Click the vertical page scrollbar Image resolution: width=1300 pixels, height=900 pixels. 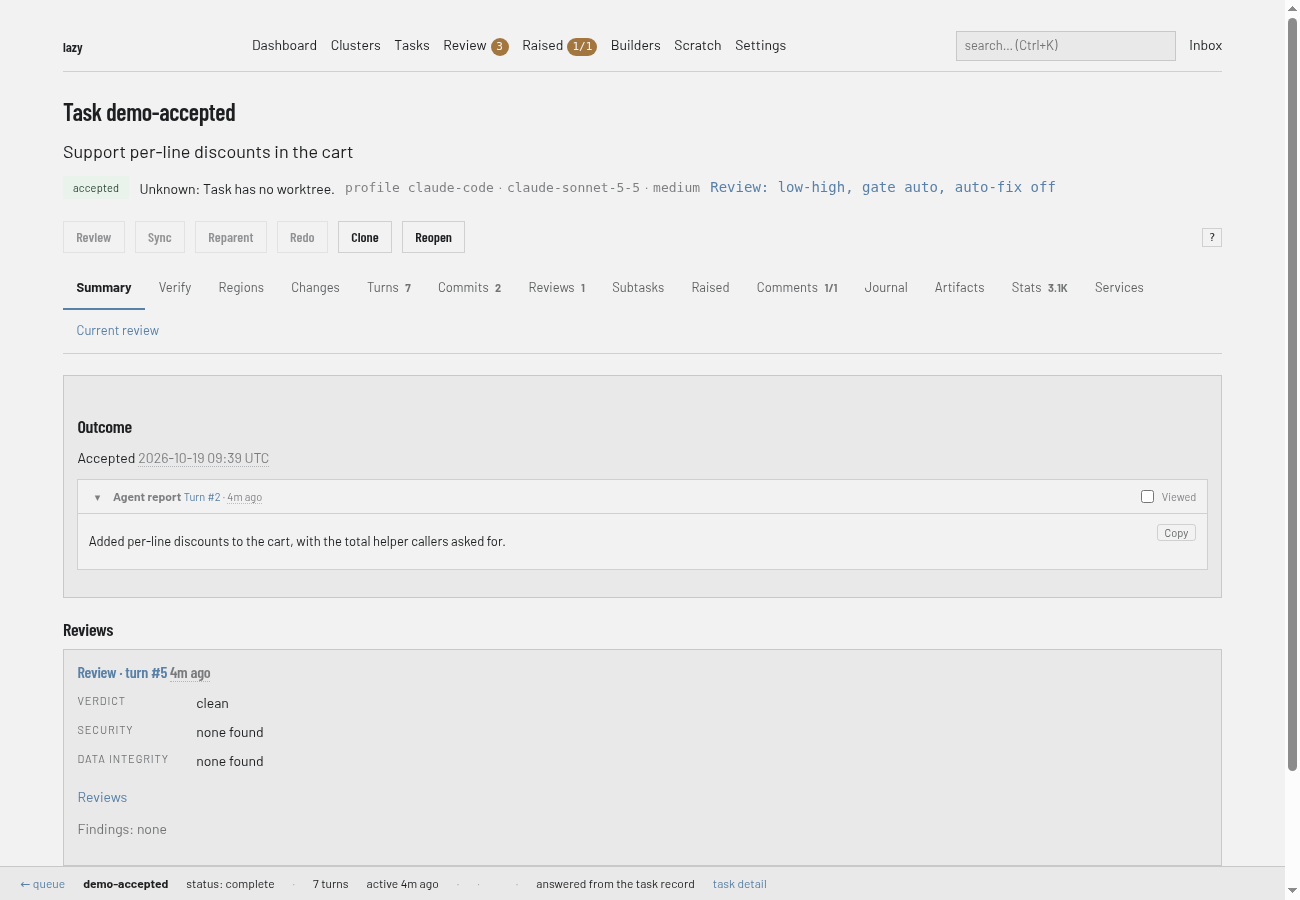click(1292, 395)
